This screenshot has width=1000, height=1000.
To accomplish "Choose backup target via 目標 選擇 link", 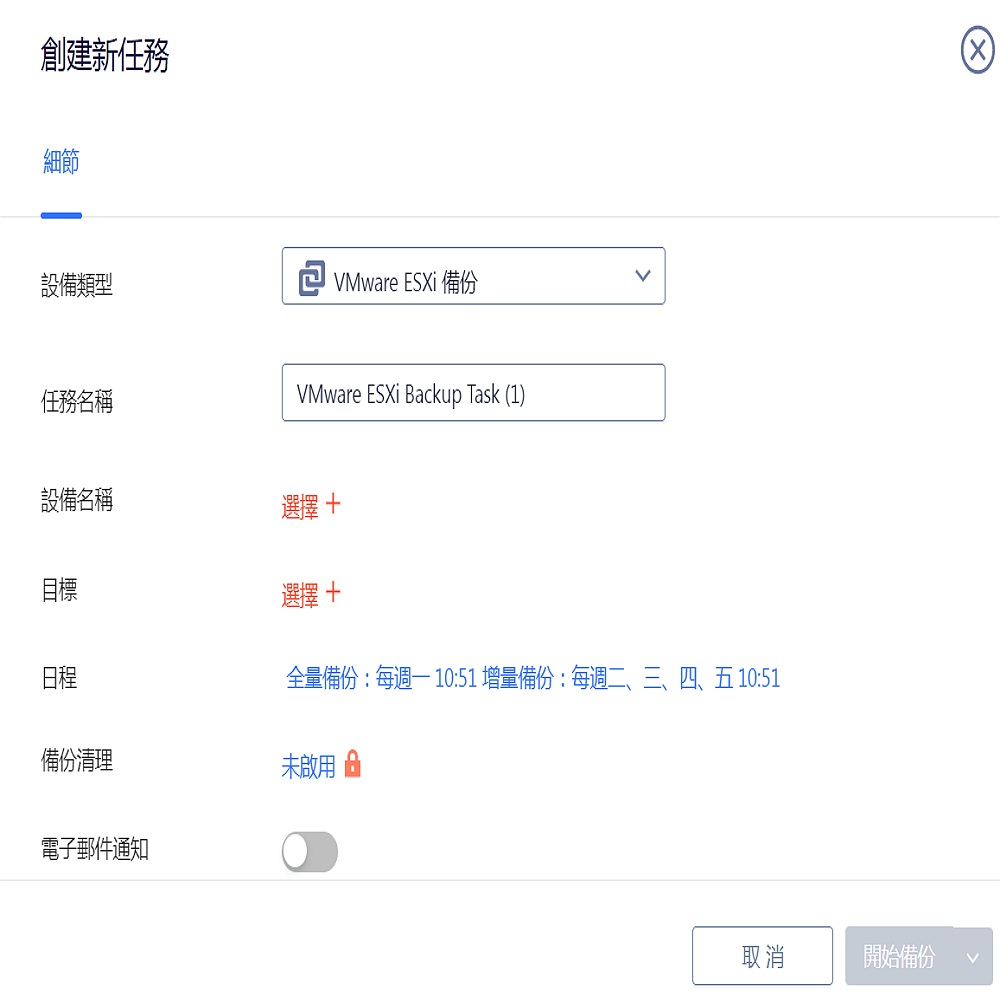I will (x=300, y=595).
